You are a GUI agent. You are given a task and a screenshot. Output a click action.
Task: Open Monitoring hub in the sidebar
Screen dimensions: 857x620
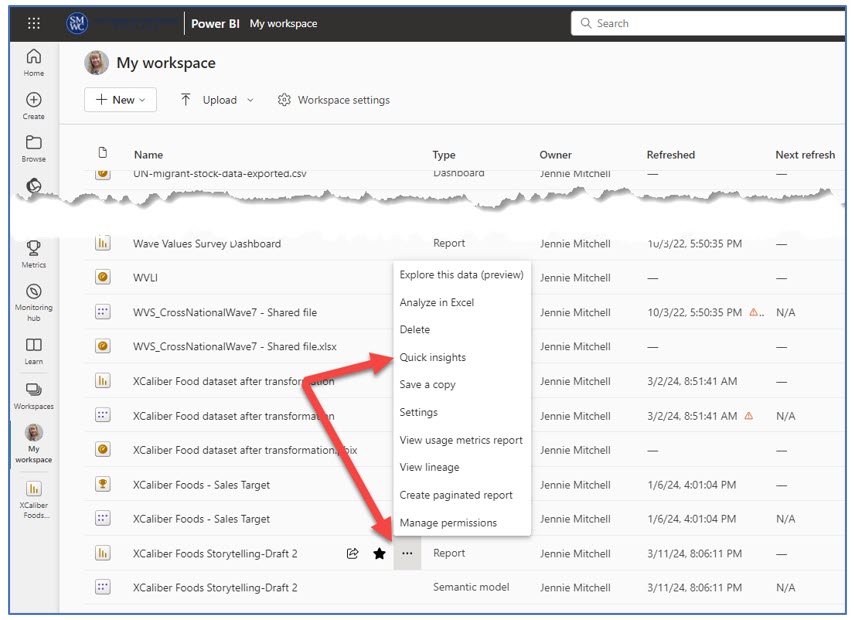click(34, 302)
